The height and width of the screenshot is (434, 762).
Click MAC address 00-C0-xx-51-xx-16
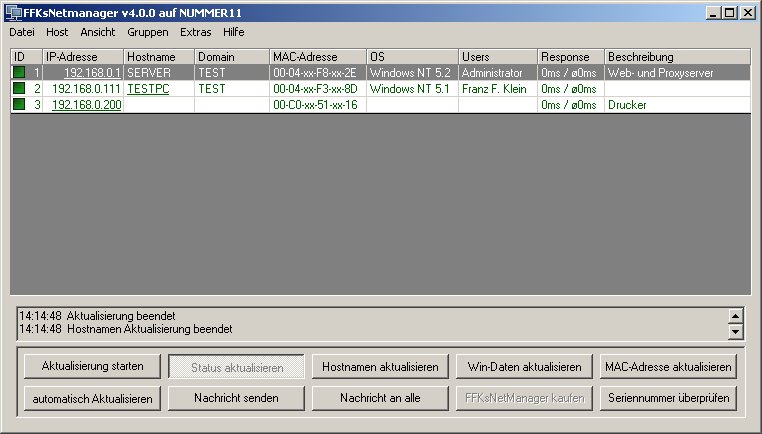click(315, 105)
